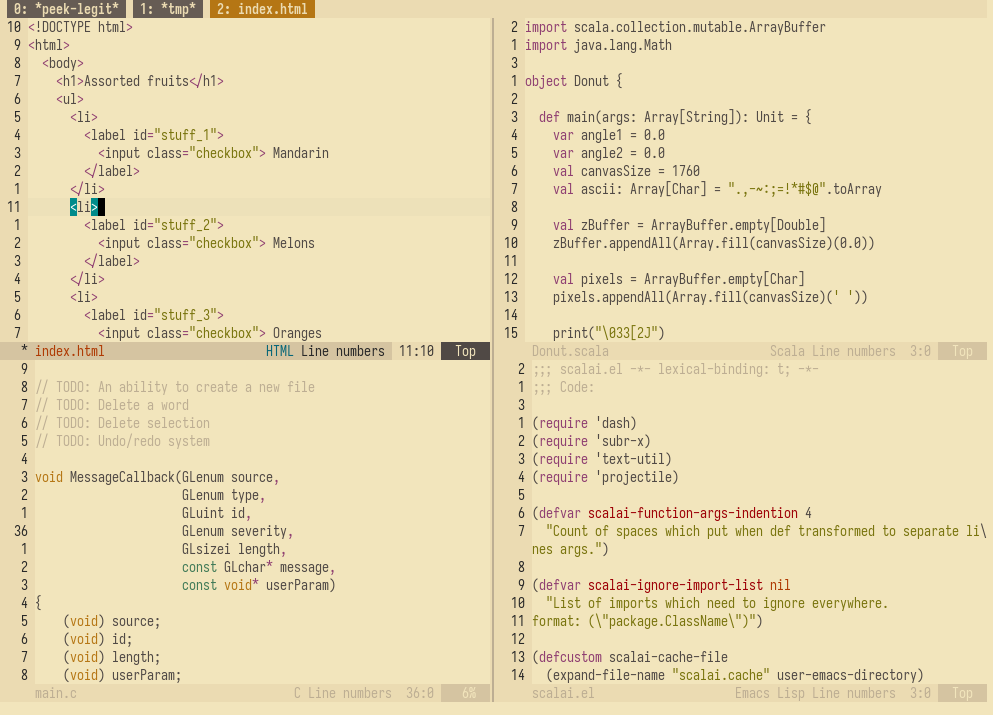
Task: Open the HTML major mode menu
Action: (279, 351)
